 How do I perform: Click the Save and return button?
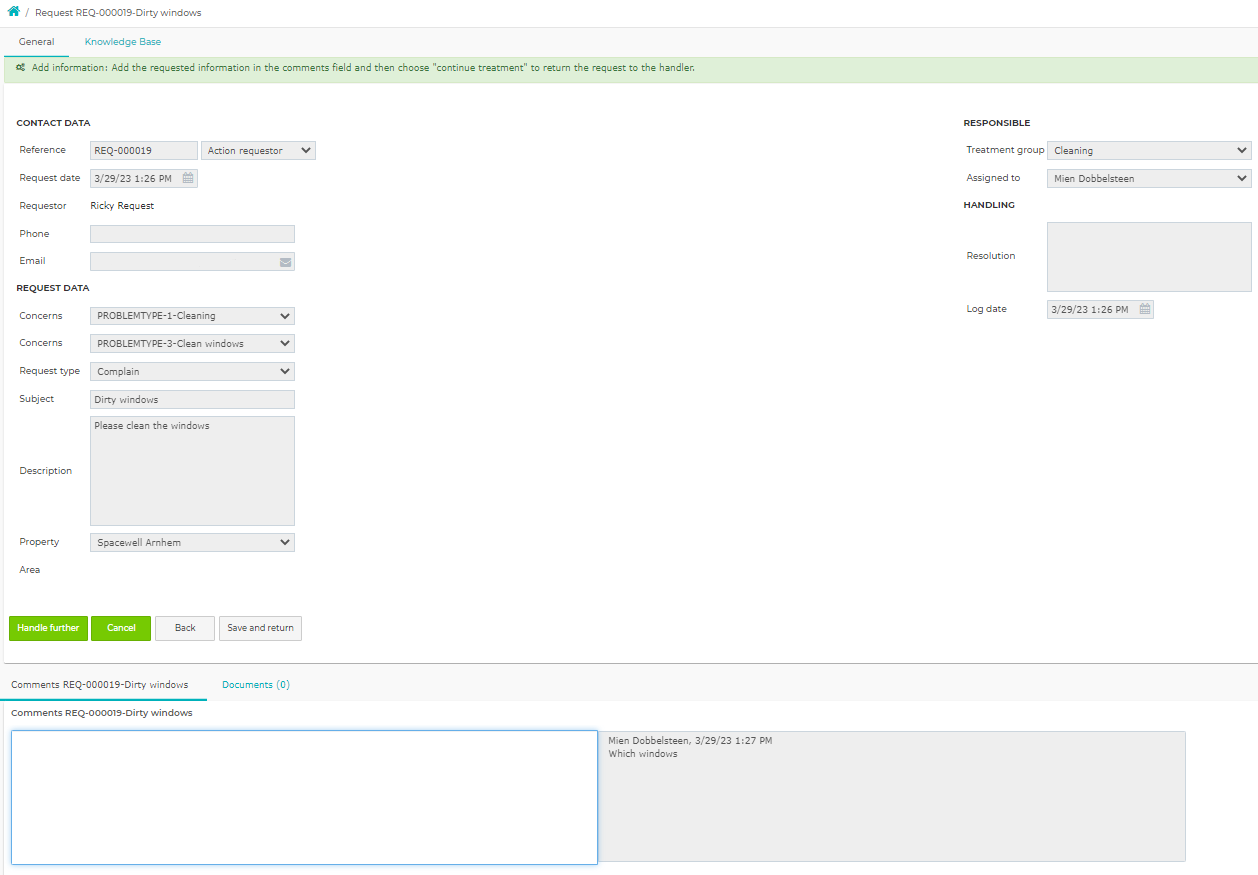pyautogui.click(x=260, y=628)
